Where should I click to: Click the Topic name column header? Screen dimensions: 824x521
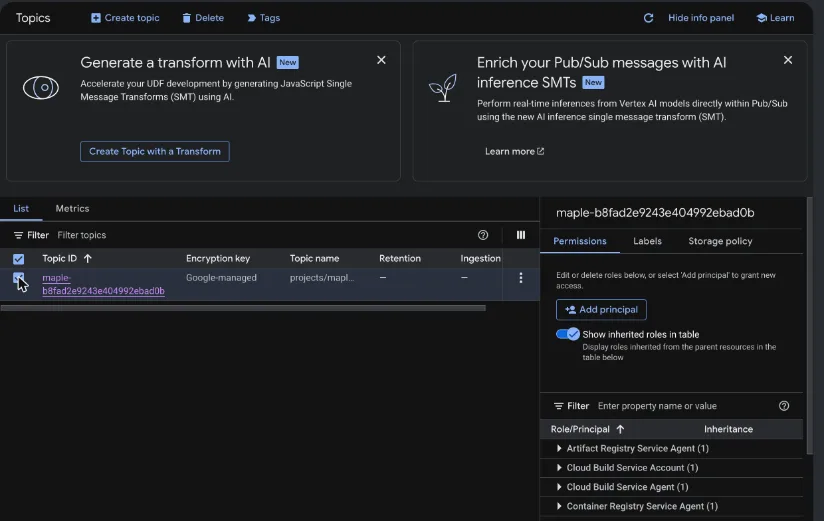coord(314,258)
